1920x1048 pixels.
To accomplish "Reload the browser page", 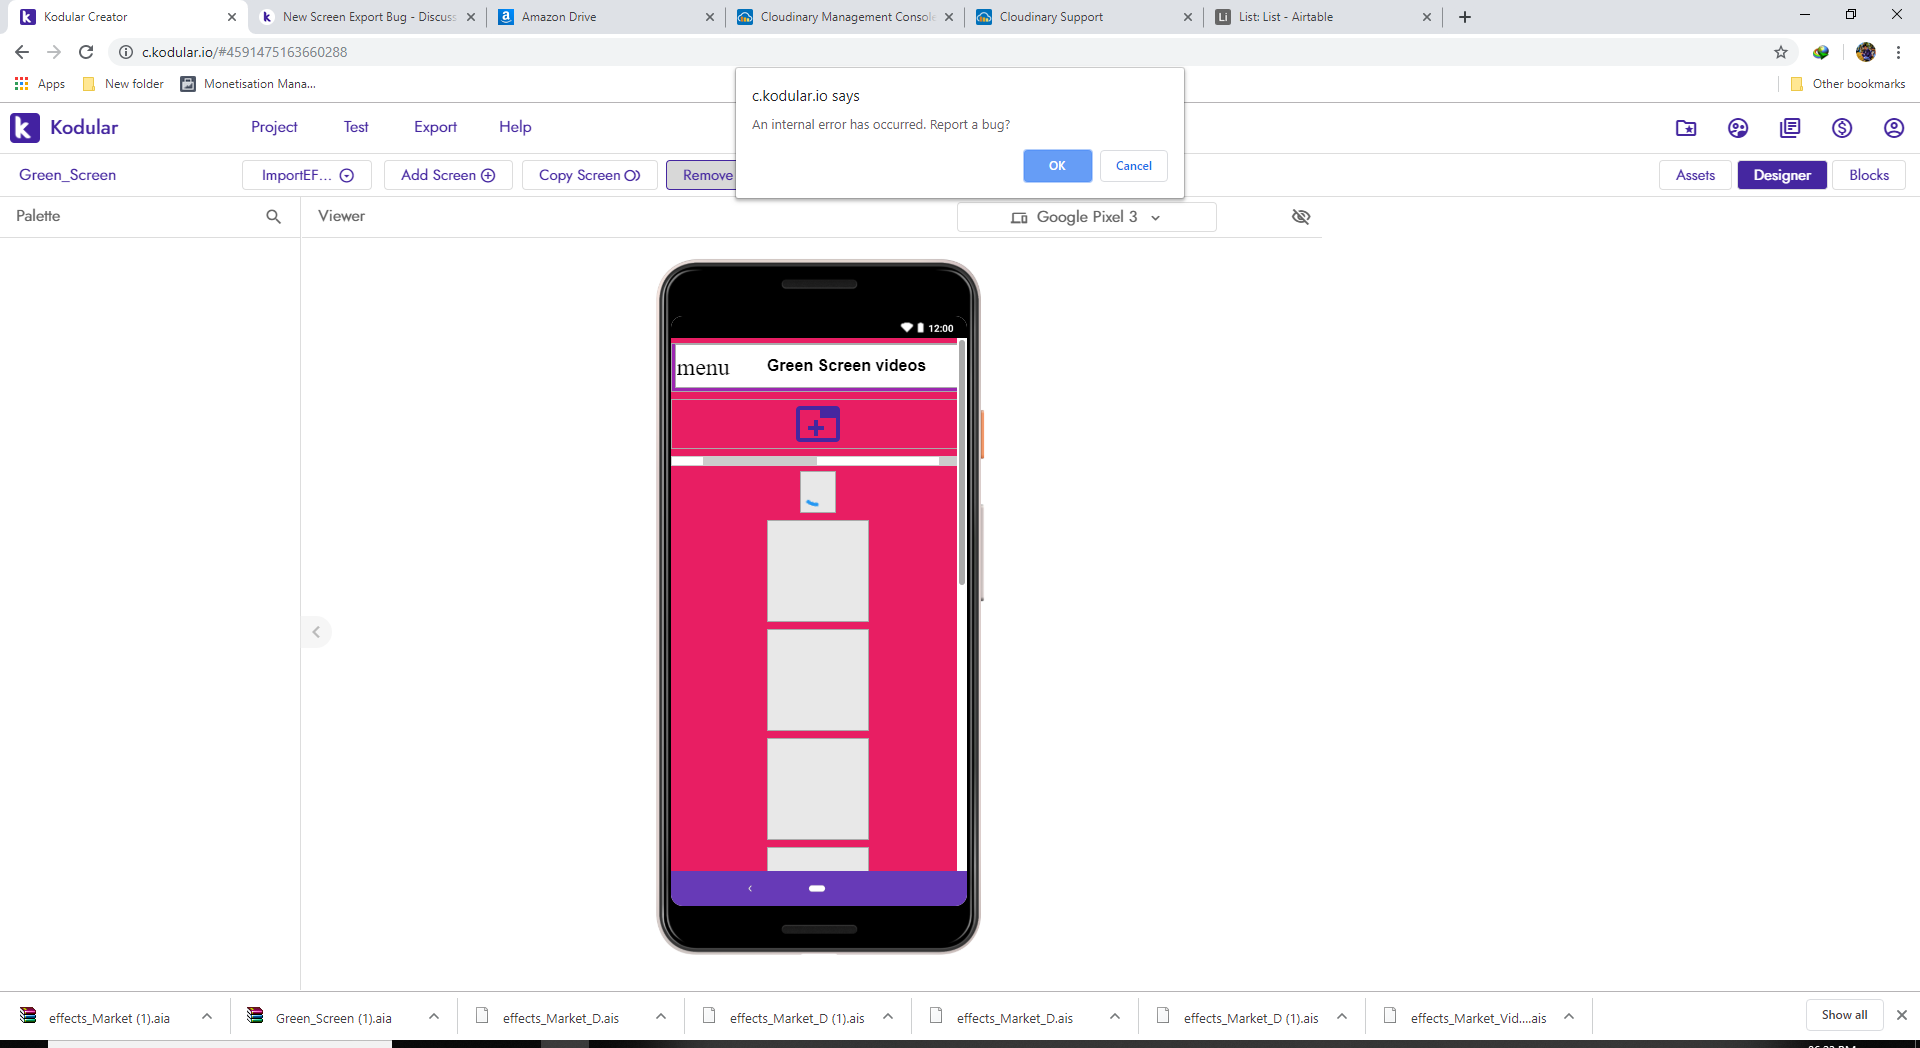I will [x=86, y=52].
